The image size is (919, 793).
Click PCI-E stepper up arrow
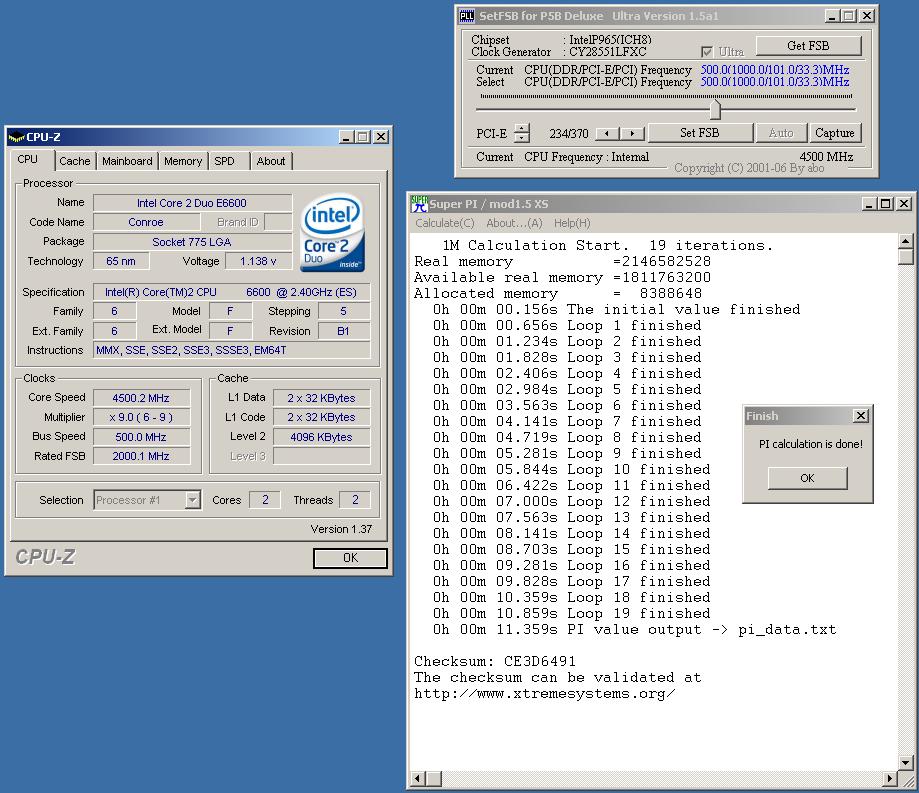coord(522,128)
